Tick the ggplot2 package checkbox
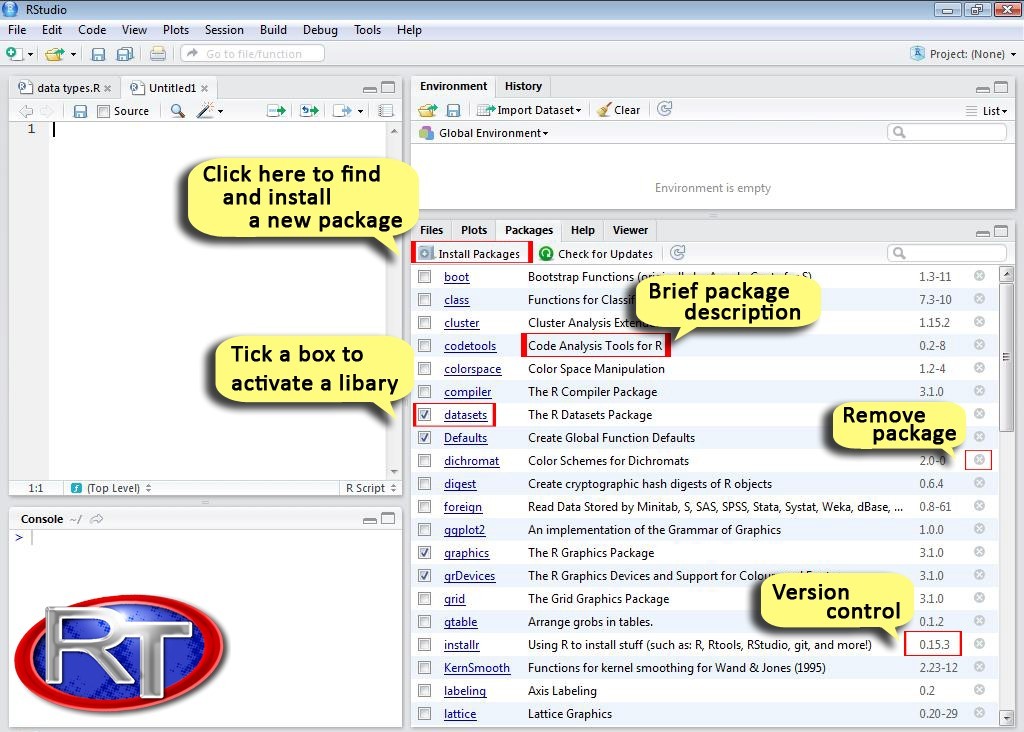Screen dimensions: 1024x732 [x=425, y=530]
